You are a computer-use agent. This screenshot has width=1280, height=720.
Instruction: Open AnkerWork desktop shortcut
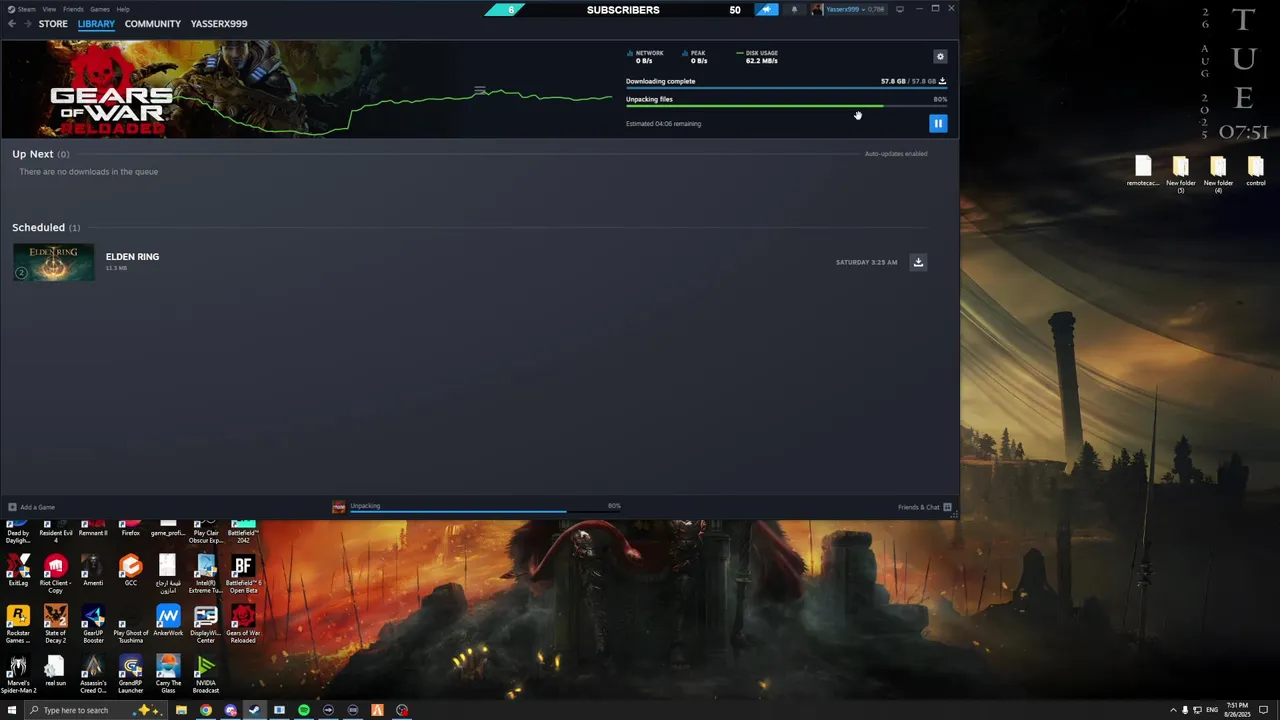pos(168,622)
